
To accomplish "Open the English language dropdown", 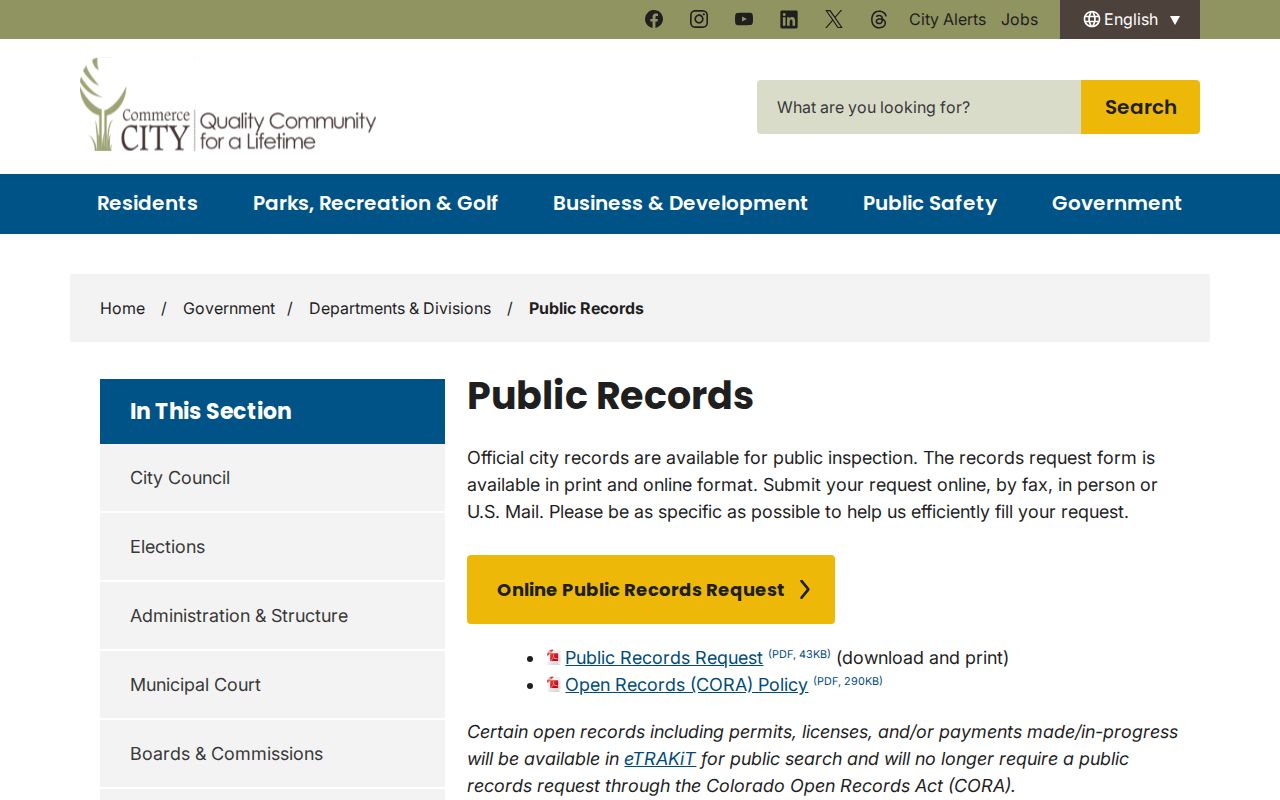I will pyautogui.click(x=1130, y=19).
